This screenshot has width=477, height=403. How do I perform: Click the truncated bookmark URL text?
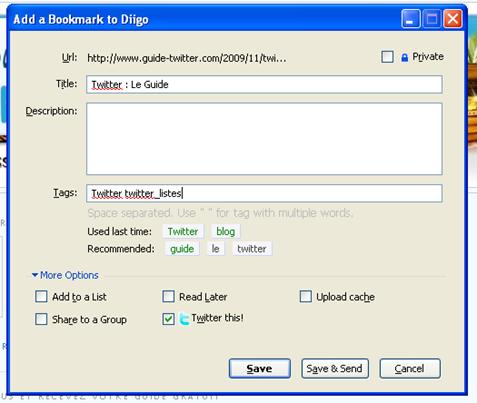(x=187, y=58)
